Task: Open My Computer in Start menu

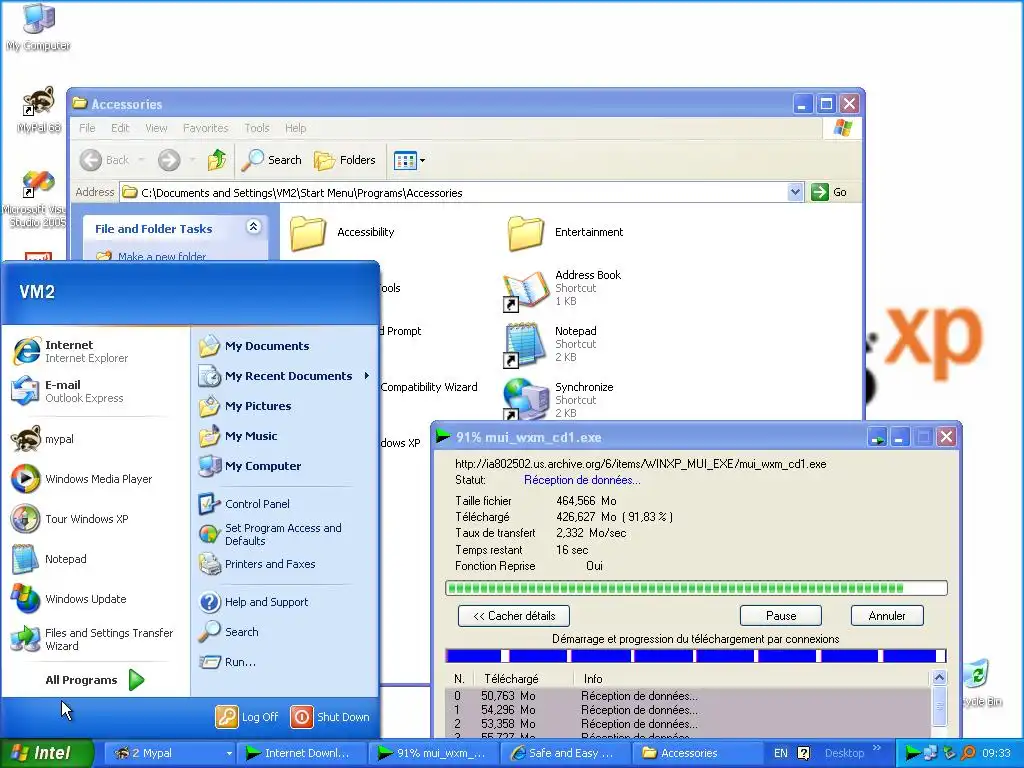Action: (x=250, y=466)
